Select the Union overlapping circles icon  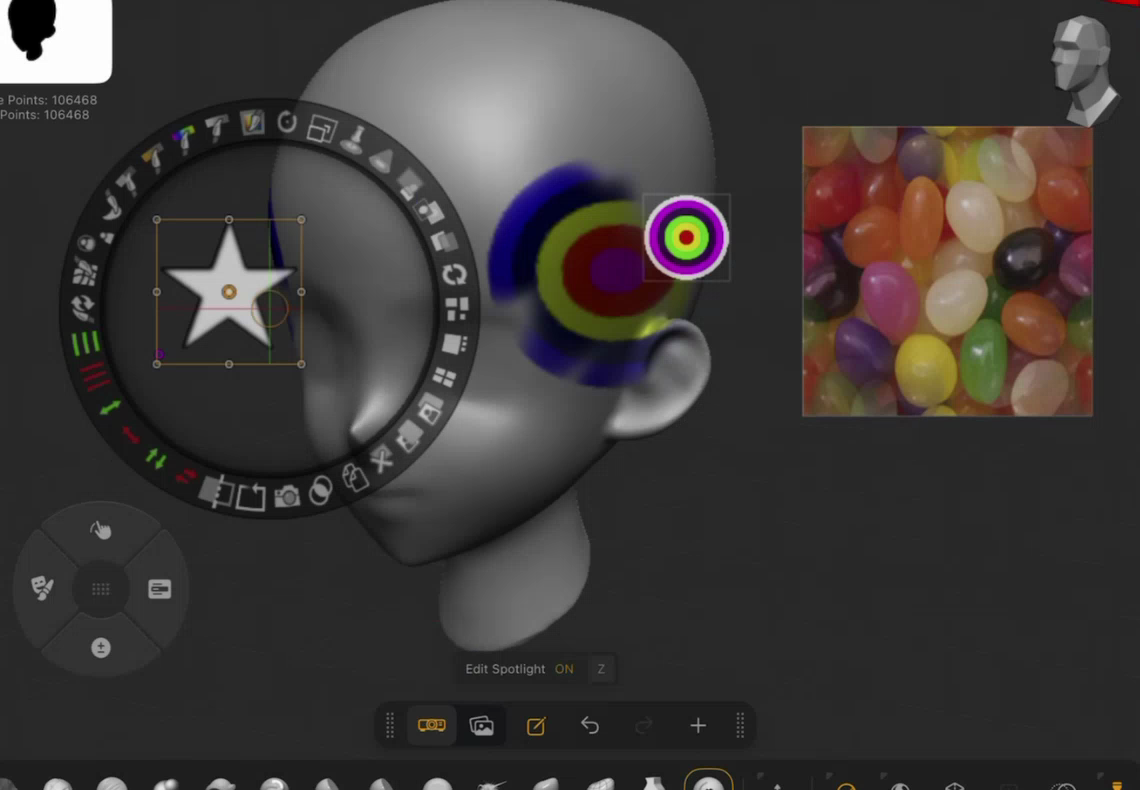pos(321,491)
